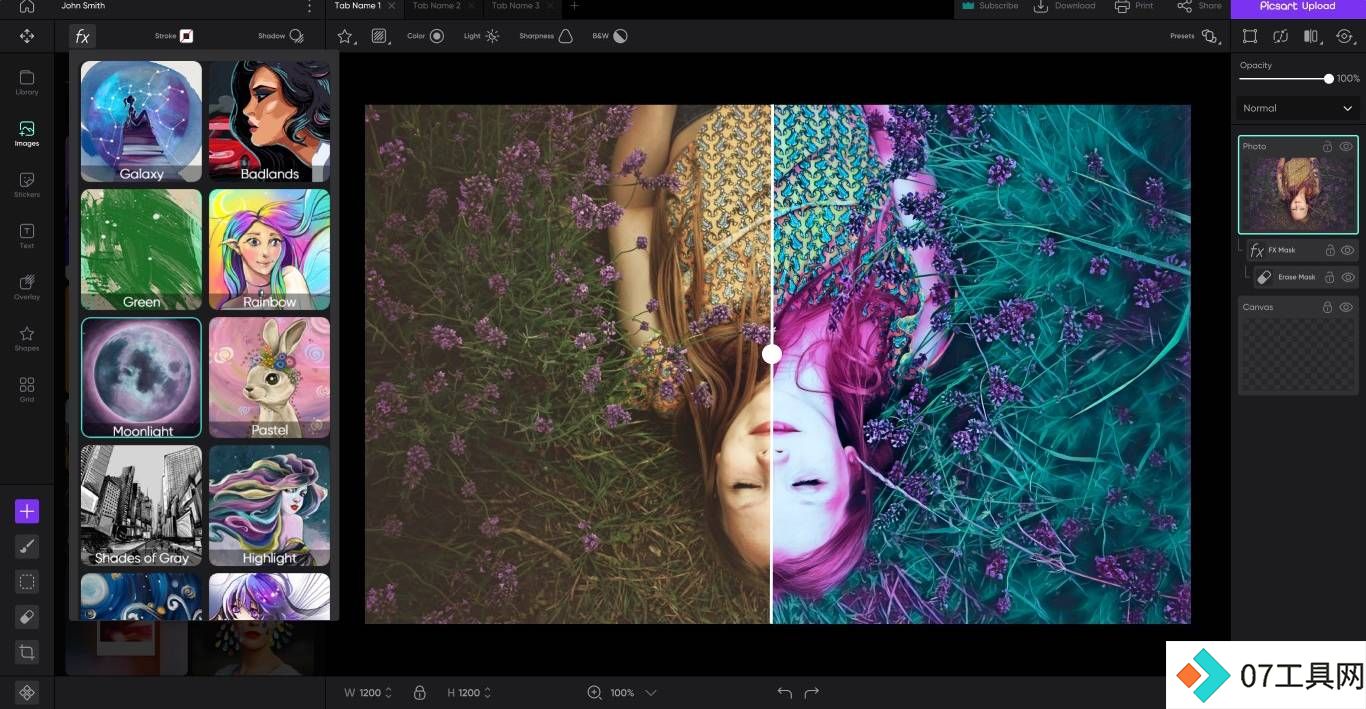Click the before/after comparison divider handle
The image size is (1366, 709).
[771, 353]
